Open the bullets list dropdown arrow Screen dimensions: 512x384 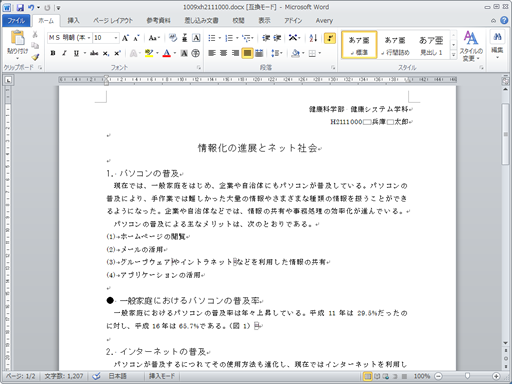[x=220, y=38]
